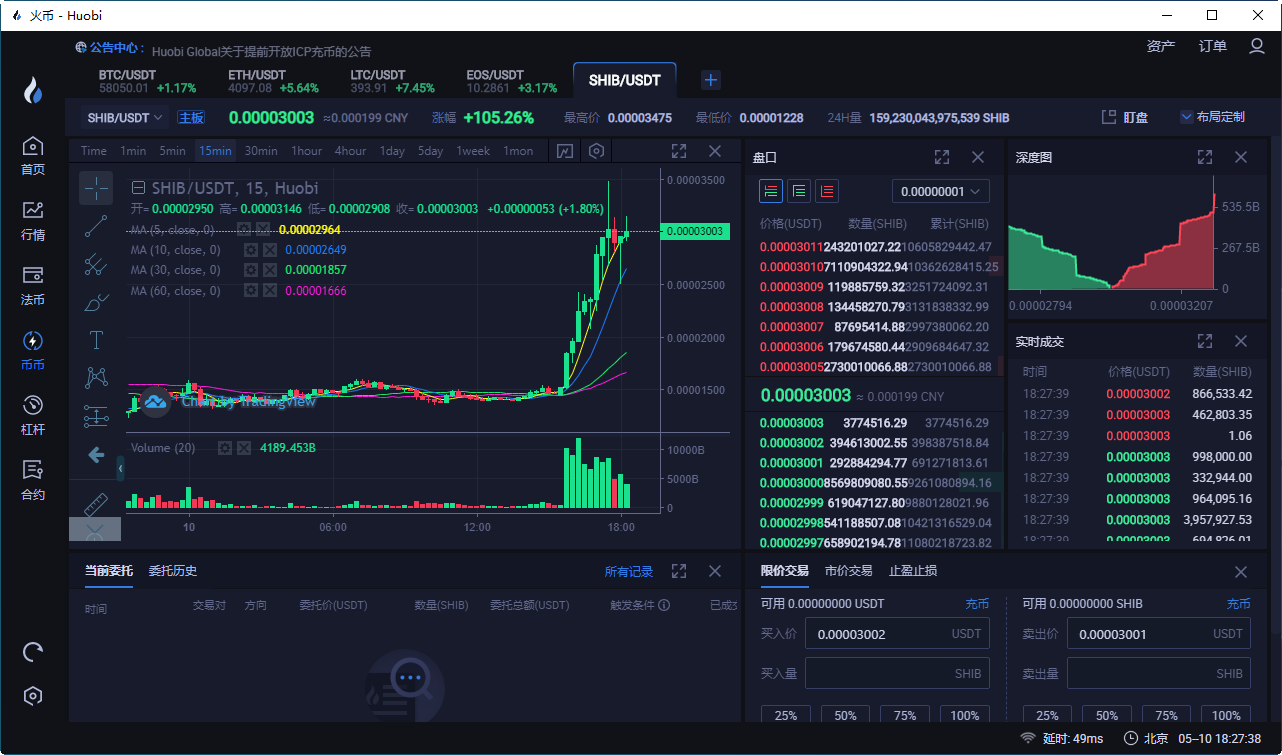The height and width of the screenshot is (755, 1282).
Task: Expand the 实时成交 trades panel fullscreen
Action: tap(1205, 341)
